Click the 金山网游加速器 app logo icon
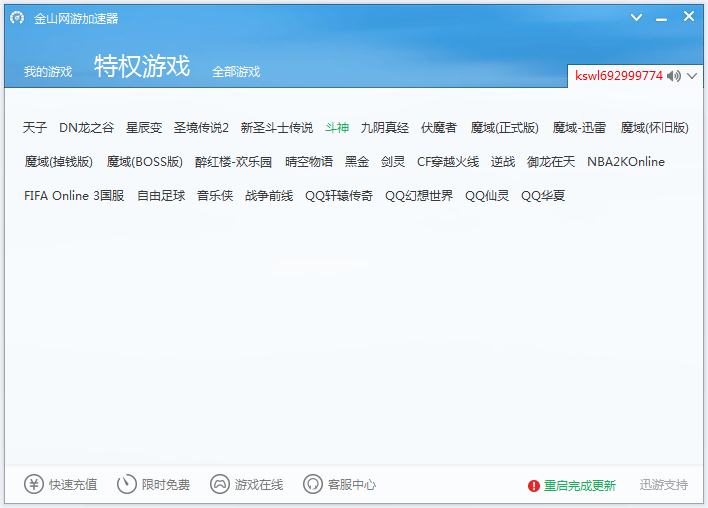Screen dimensions: 708x508 point(17,18)
